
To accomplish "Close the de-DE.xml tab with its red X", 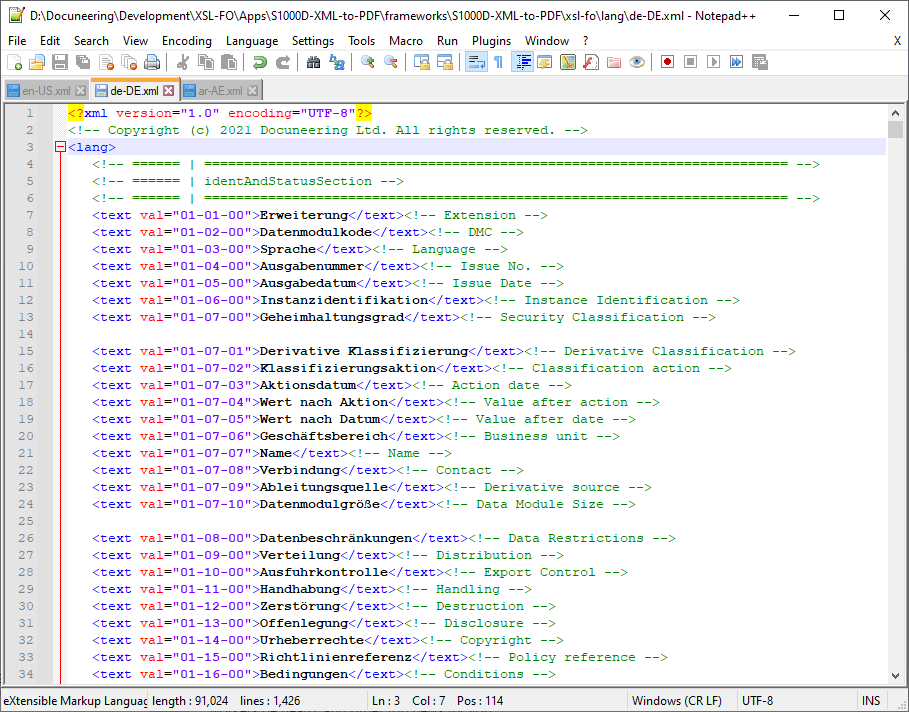I will pos(168,90).
